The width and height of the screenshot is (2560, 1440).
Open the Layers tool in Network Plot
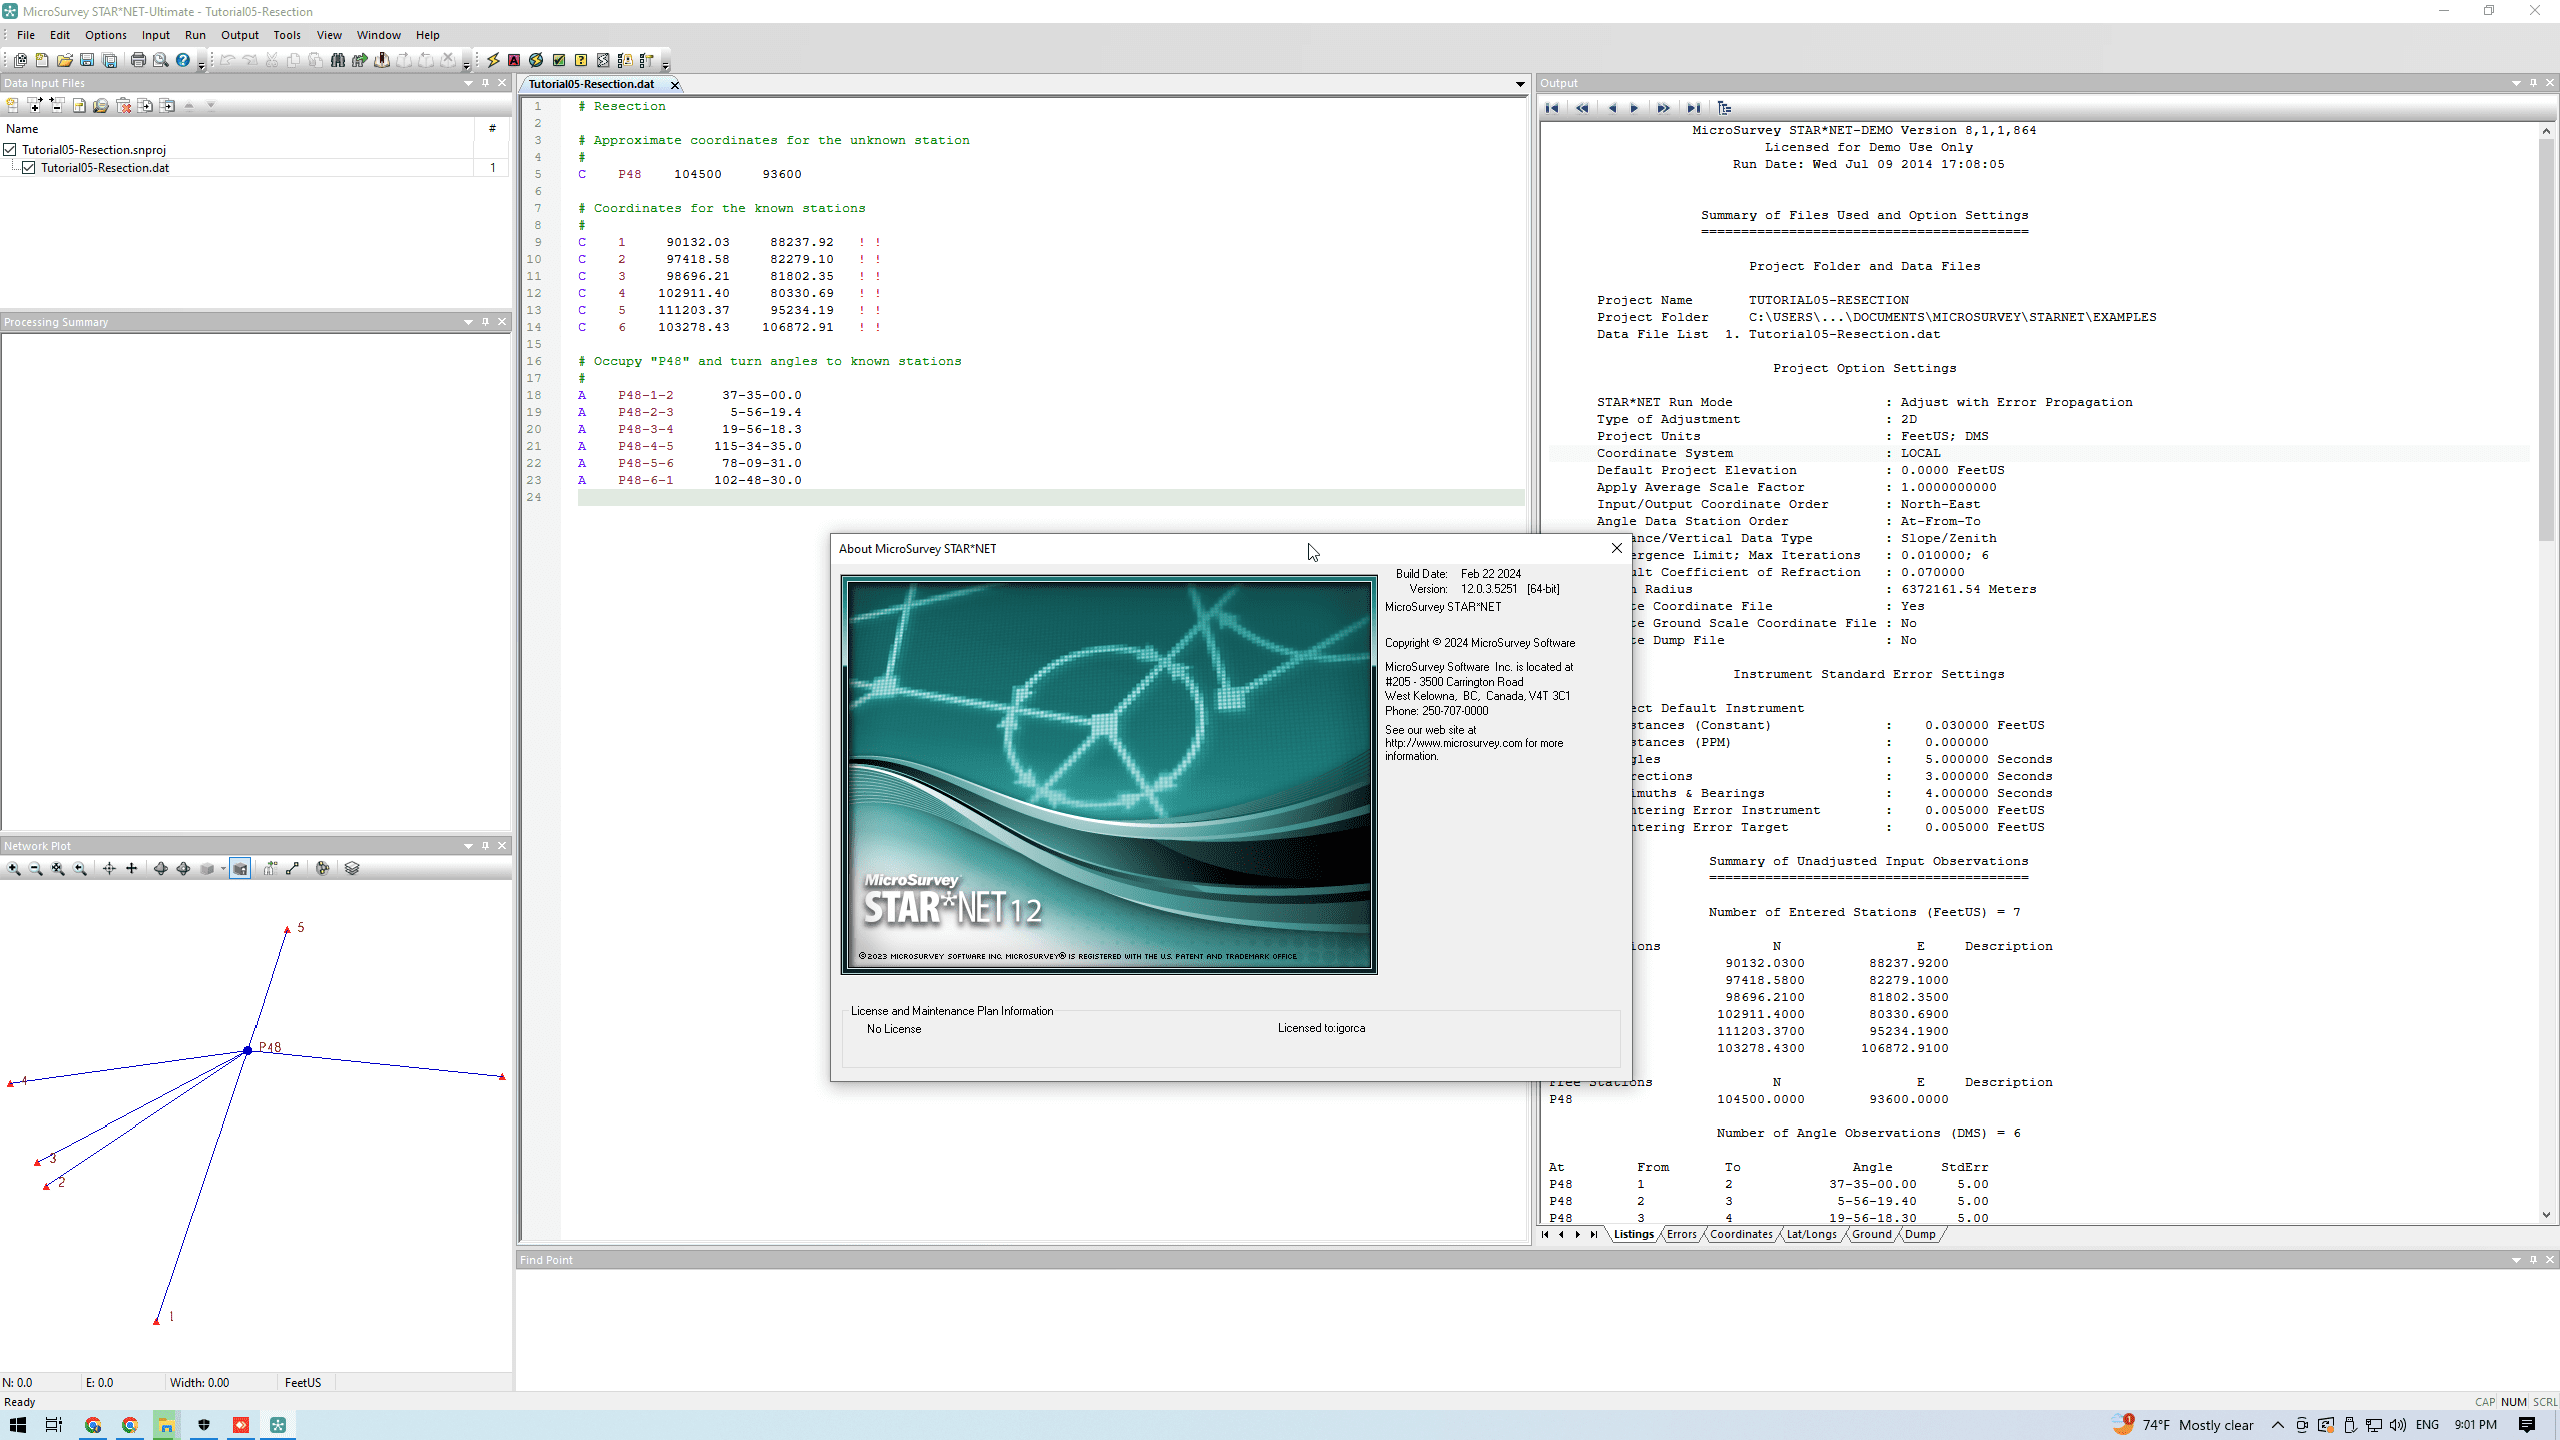(352, 868)
